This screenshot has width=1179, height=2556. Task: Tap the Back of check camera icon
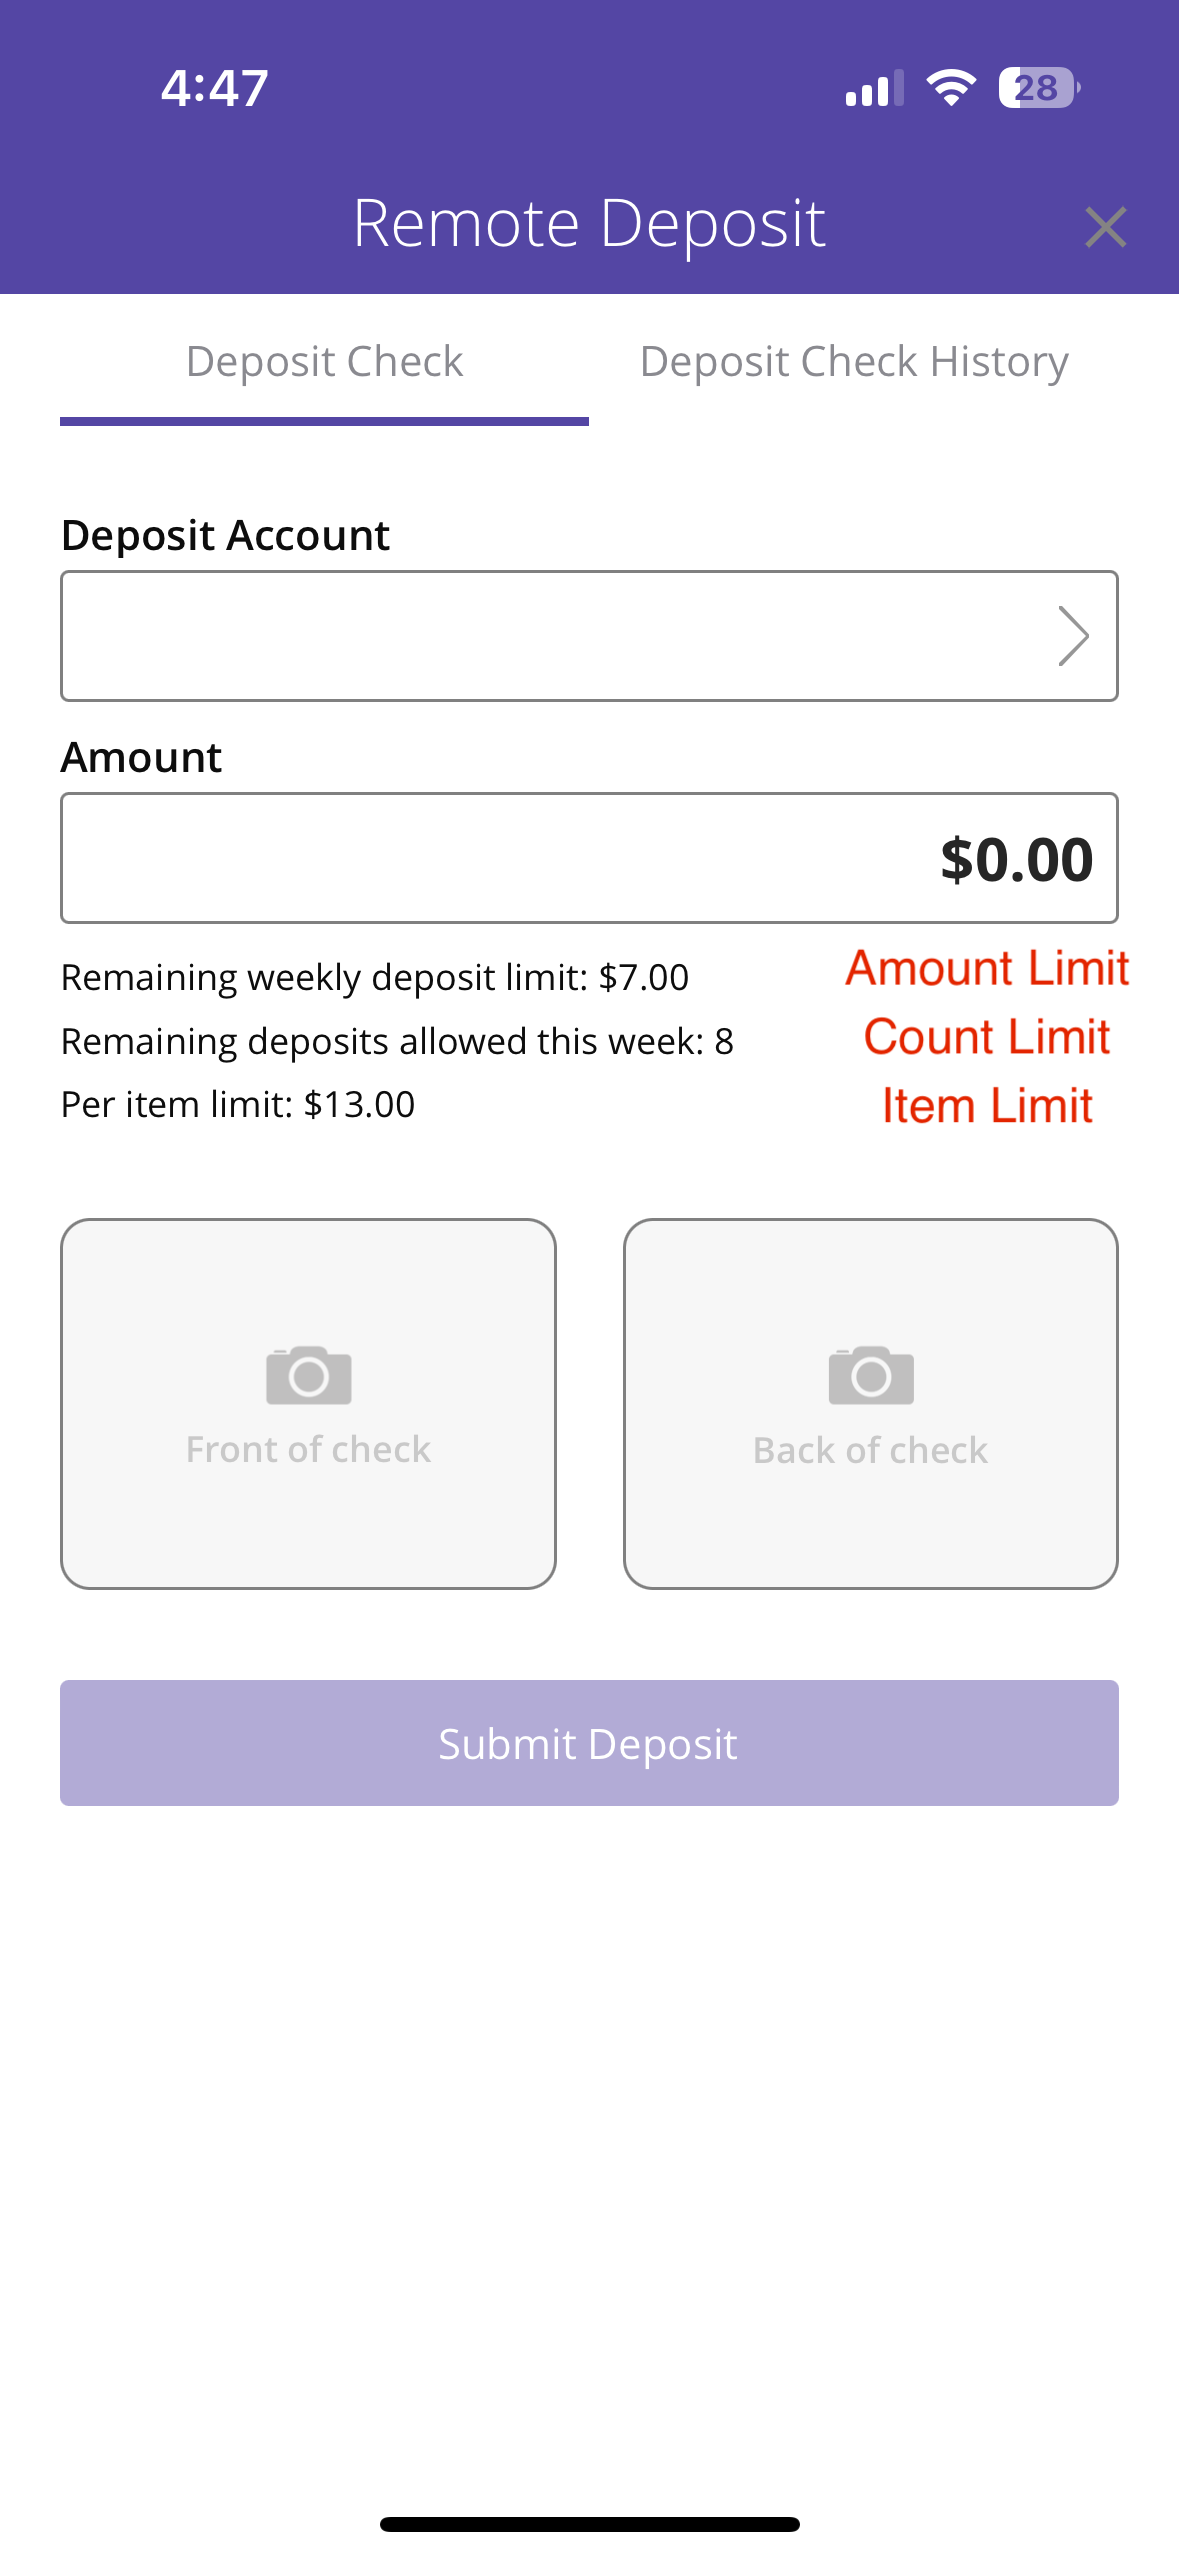871,1375
